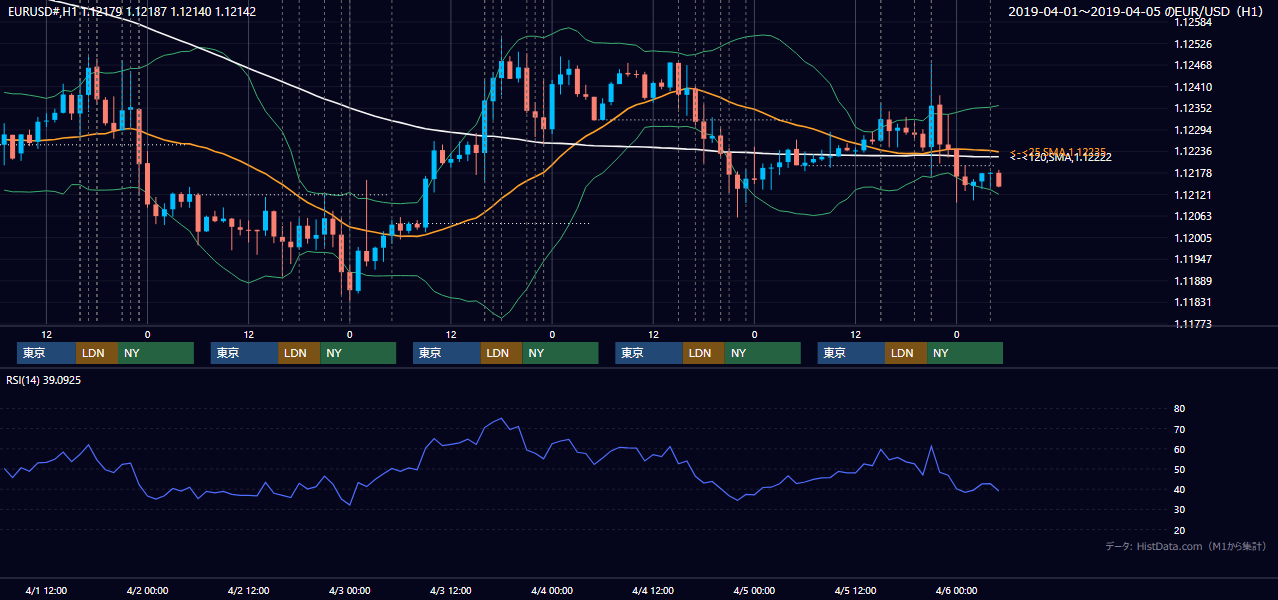Click the 4/3 12:00 time axis label

point(450,590)
